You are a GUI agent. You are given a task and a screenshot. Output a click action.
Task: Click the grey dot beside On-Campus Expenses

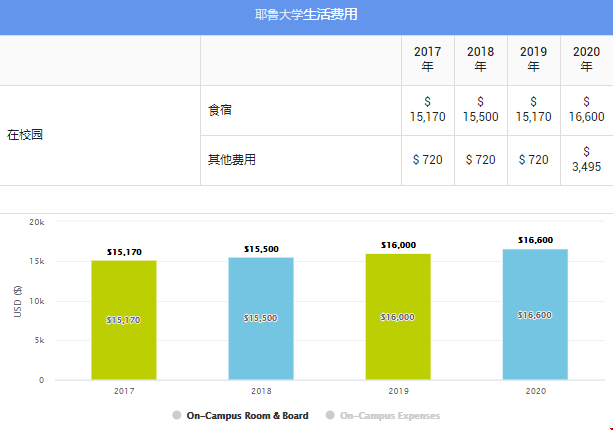[330, 415]
